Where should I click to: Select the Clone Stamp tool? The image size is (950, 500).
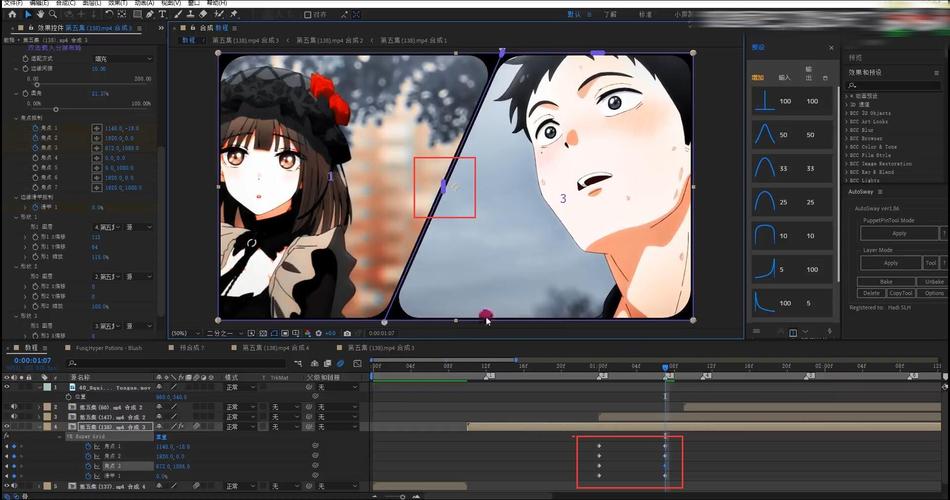[190, 14]
